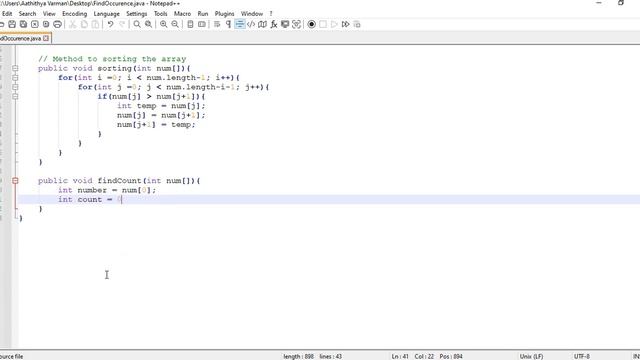The width and height of the screenshot is (640, 360).
Task: Open Folder as Workspace panel
Action: pyautogui.click(x=285, y=24)
